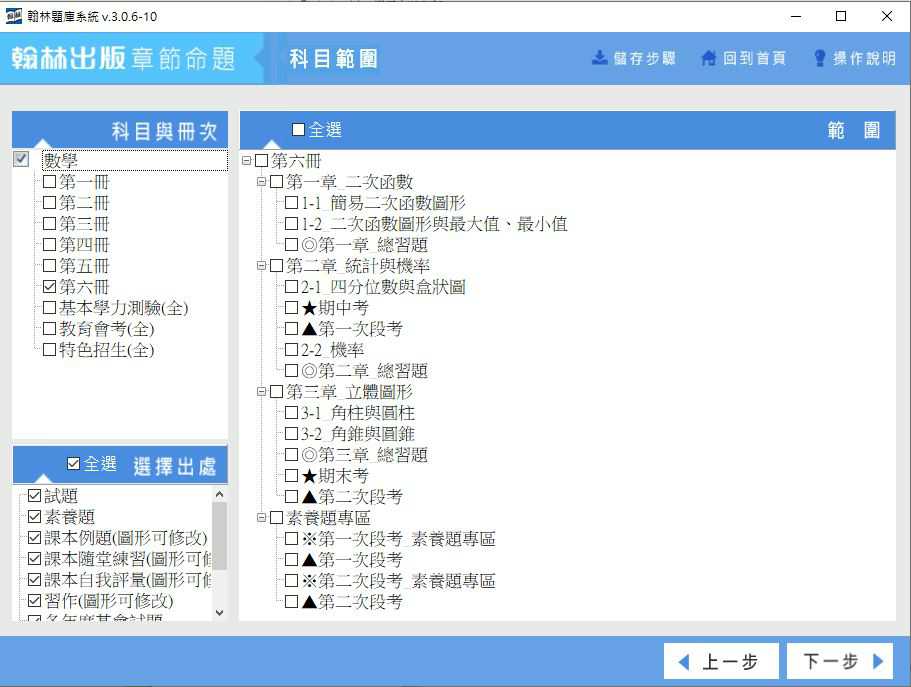Click source list scroll down arrow

coord(220,613)
